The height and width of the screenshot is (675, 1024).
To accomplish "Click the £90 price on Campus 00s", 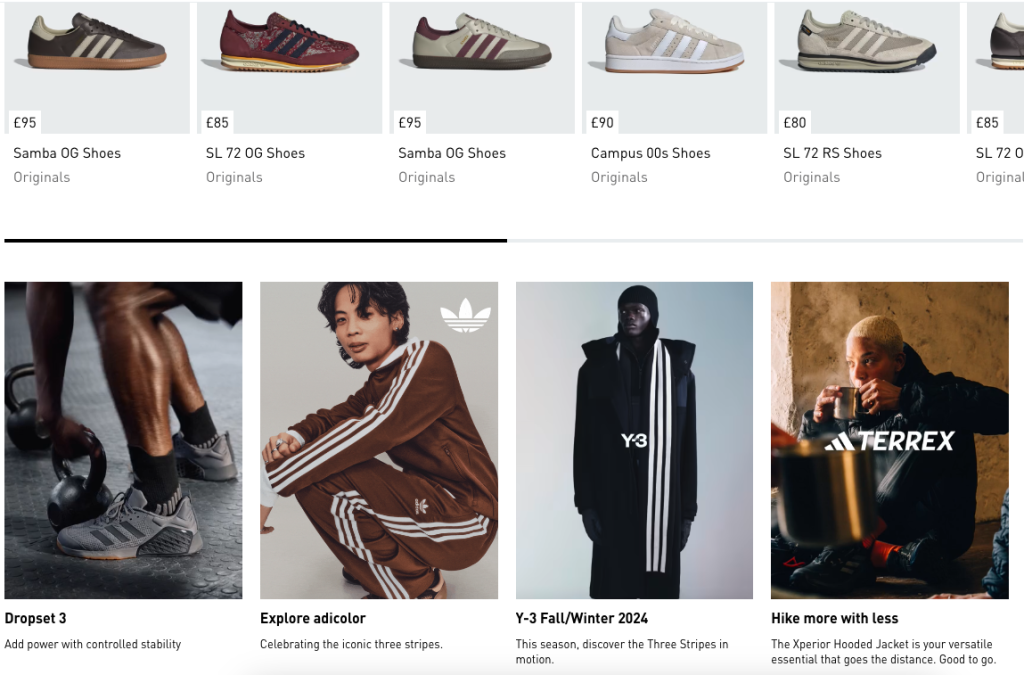I will coord(602,123).
